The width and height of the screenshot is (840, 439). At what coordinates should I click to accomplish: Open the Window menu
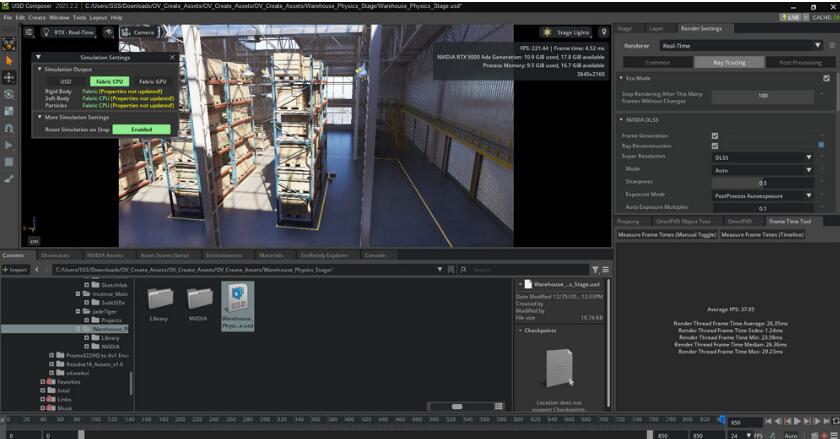(59, 17)
